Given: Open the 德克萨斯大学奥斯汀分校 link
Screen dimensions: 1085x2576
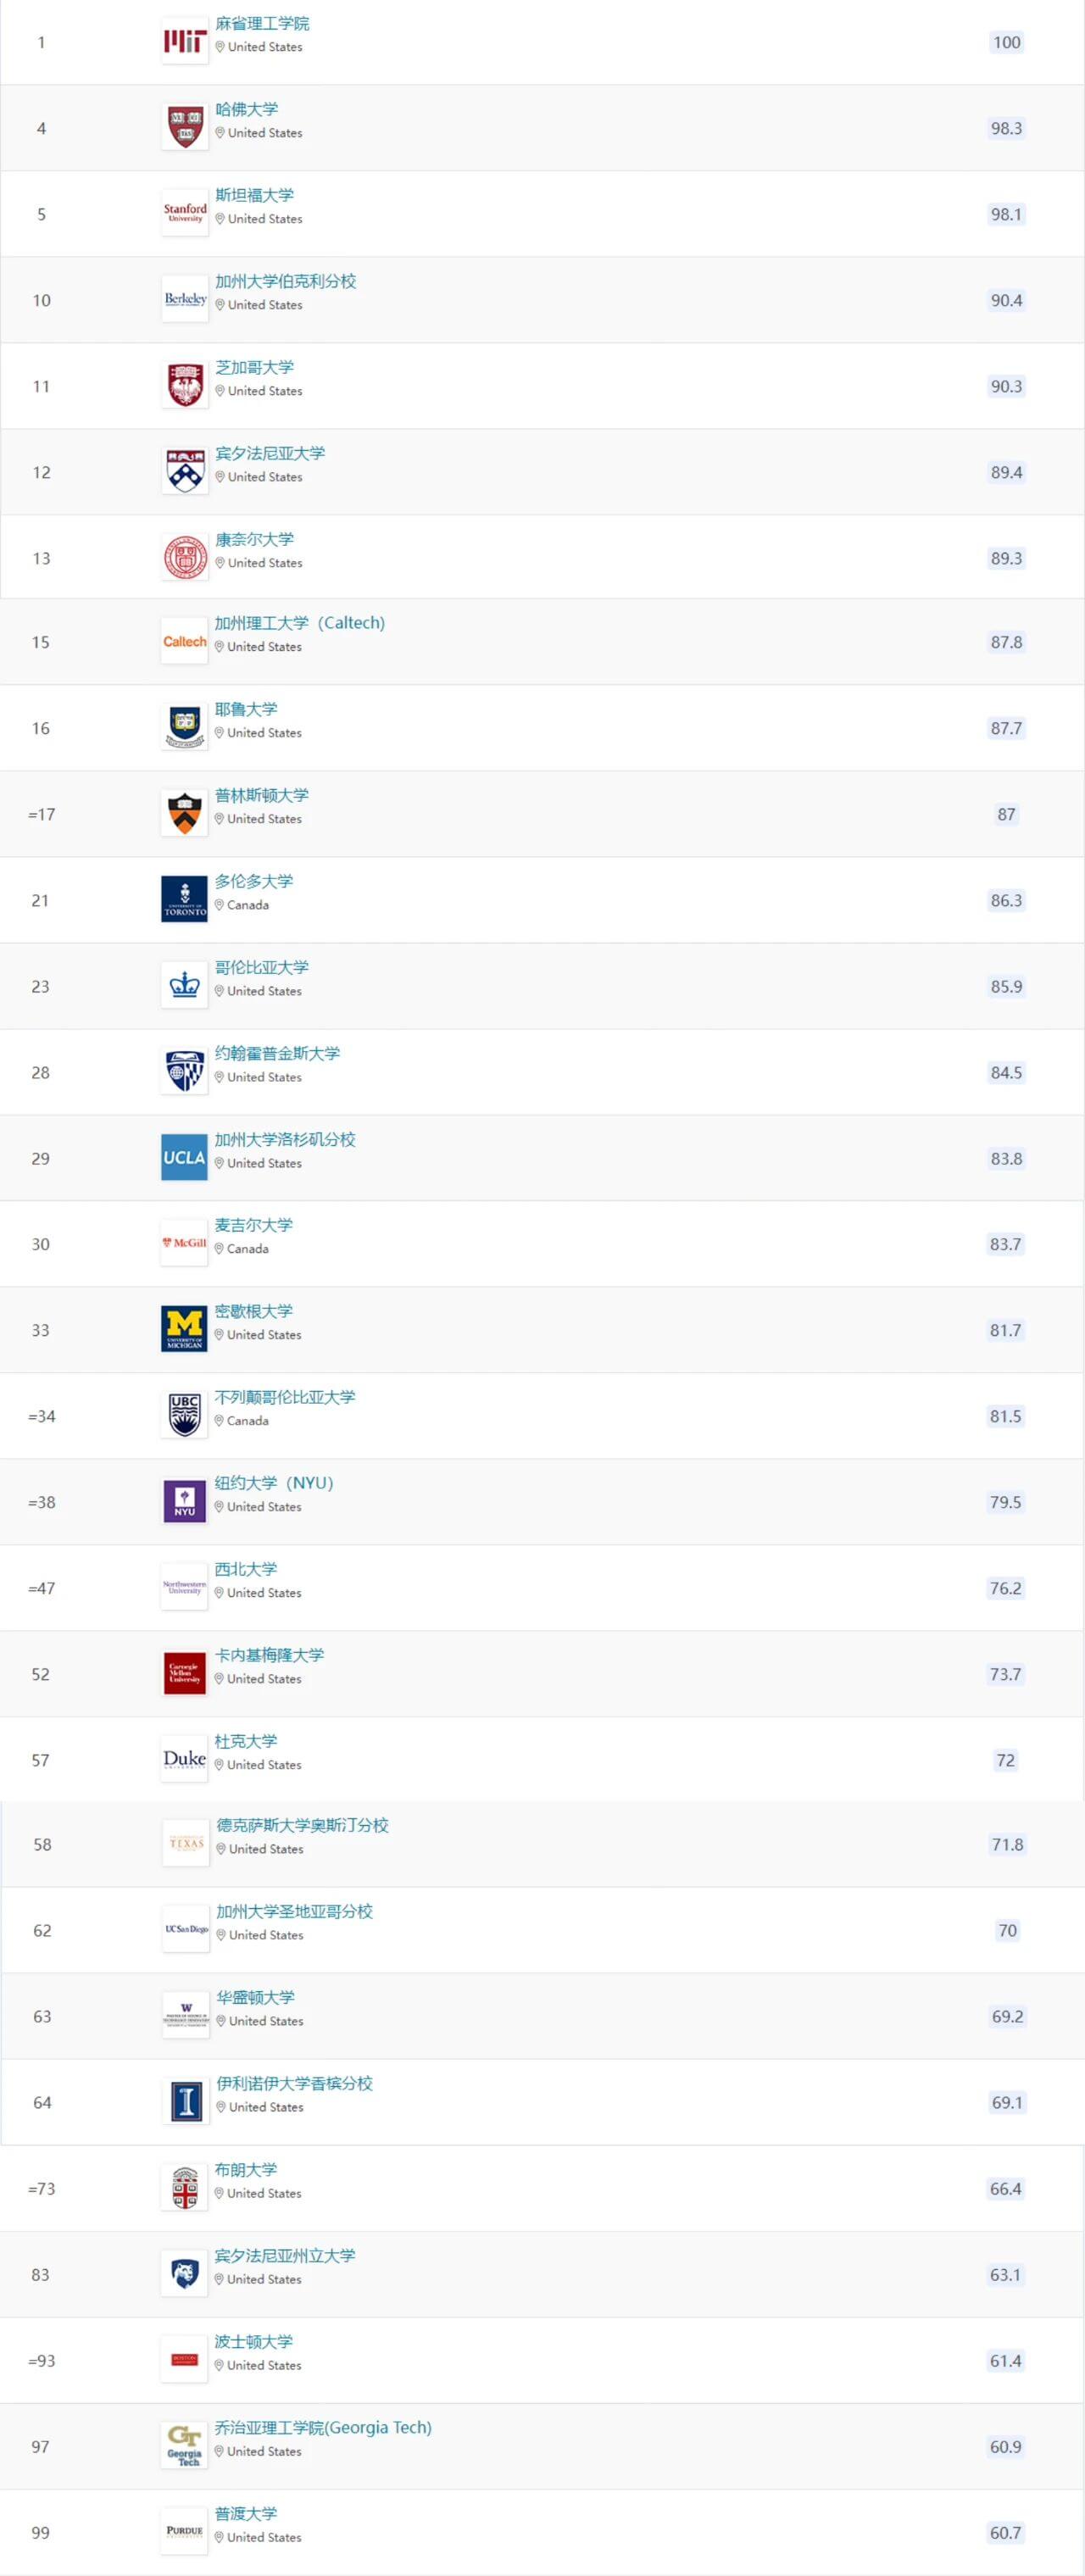Looking at the screenshot, I should (x=303, y=1826).
